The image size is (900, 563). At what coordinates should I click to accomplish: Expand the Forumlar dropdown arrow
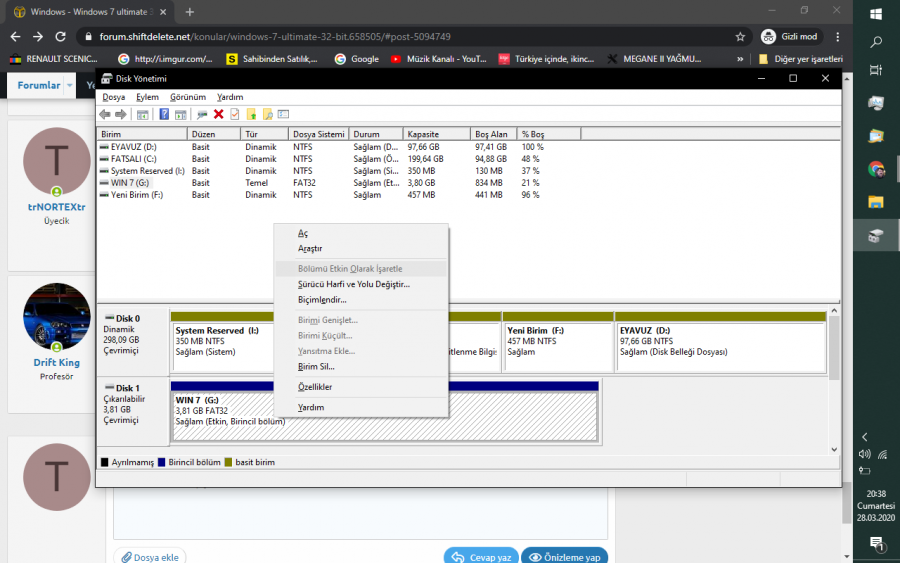(70, 86)
